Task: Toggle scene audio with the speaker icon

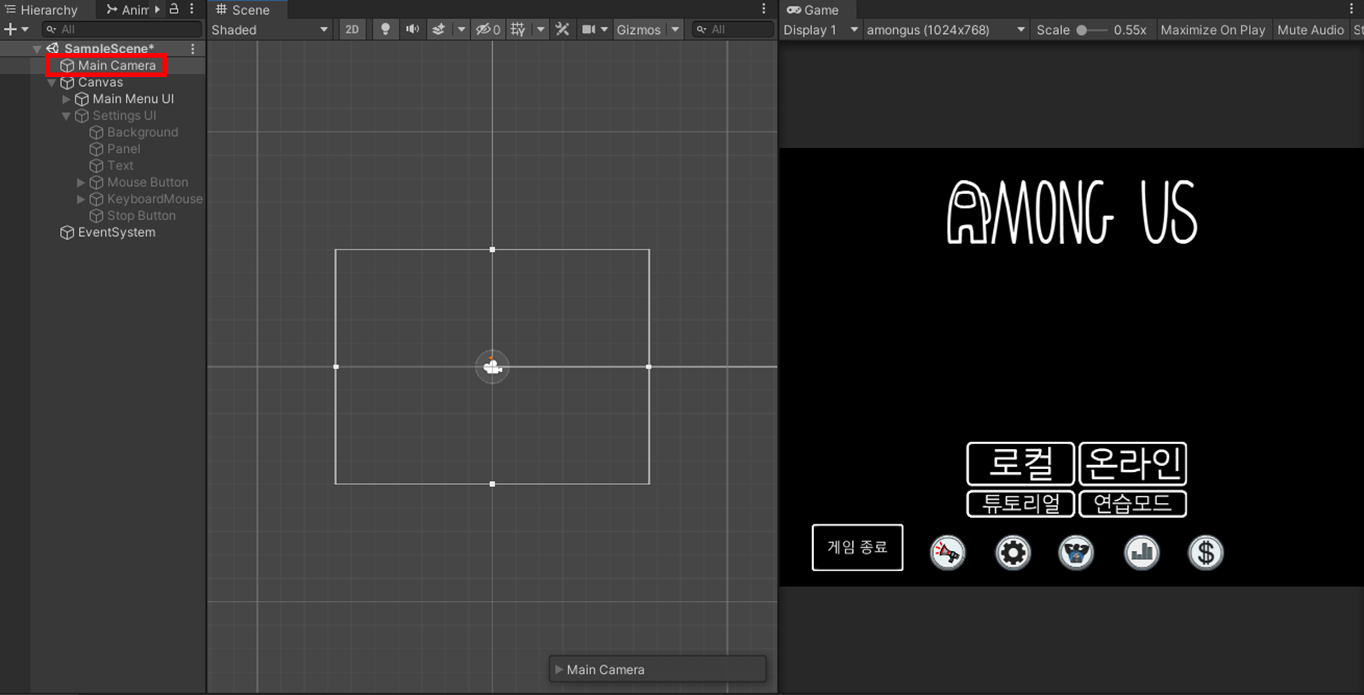Action: coord(412,30)
